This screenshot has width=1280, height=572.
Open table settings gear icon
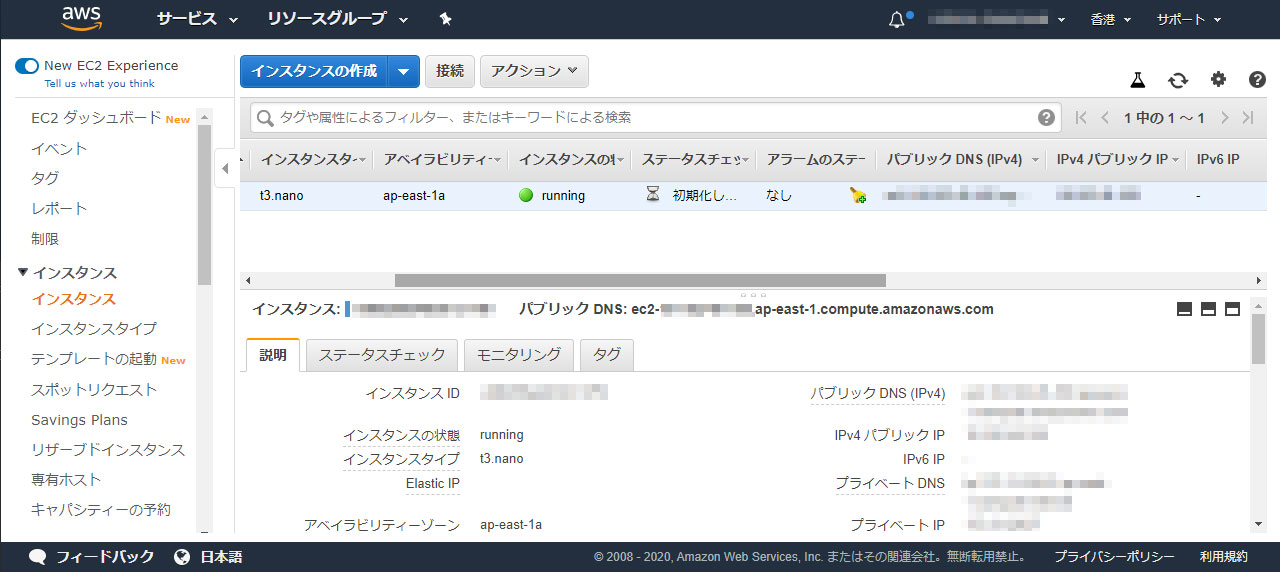click(1218, 80)
